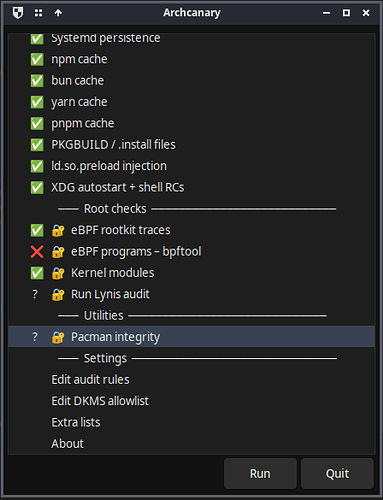Select the 'Pacman integrity' label
The height and width of the screenshot is (500, 383).
(x=115, y=337)
